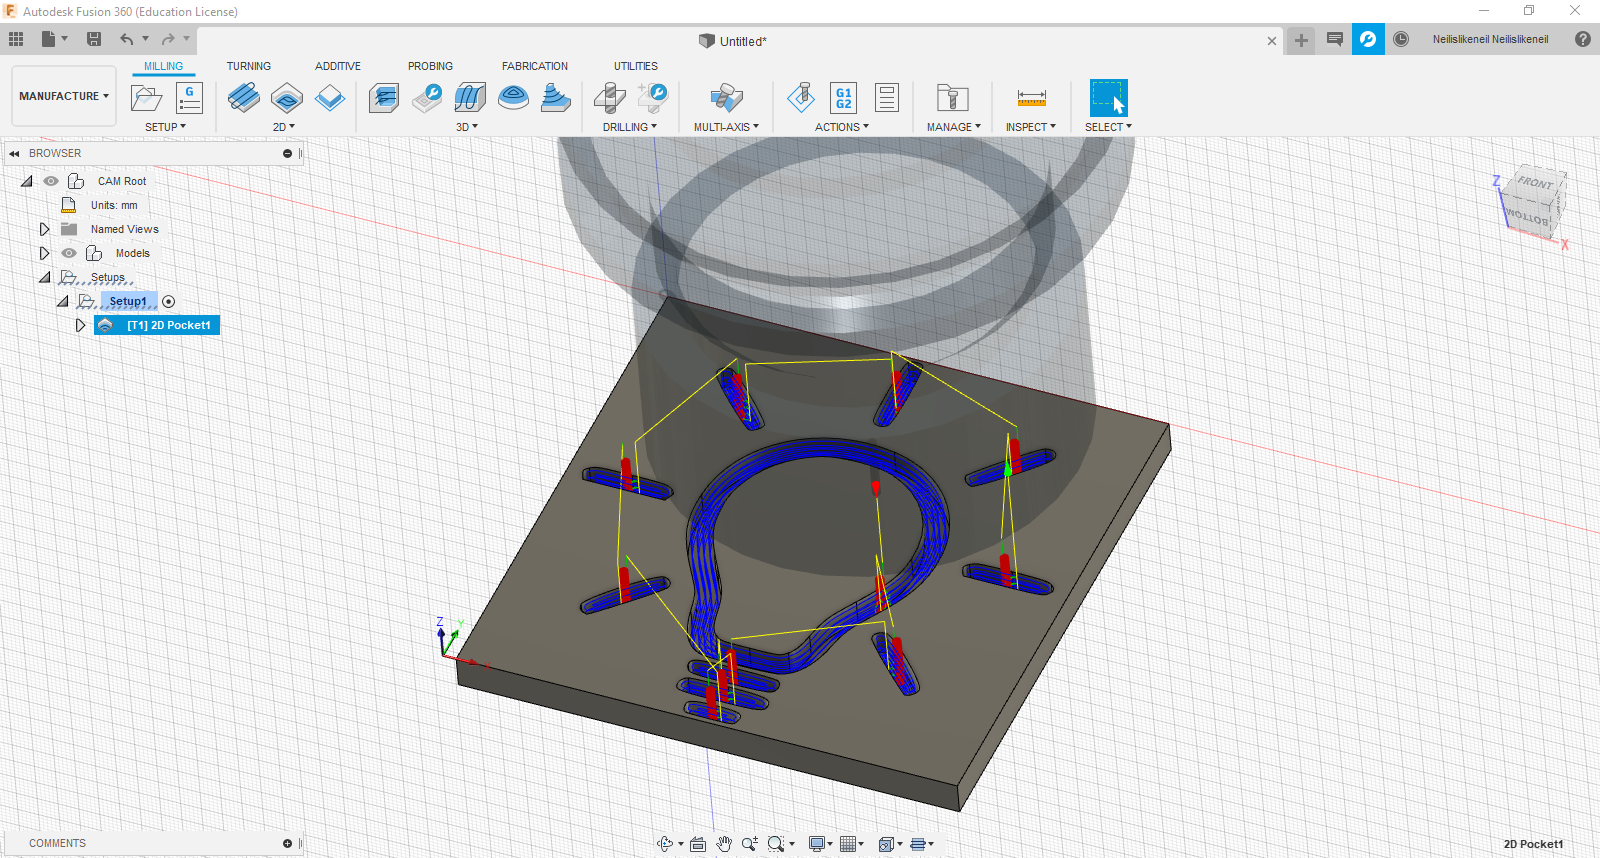Screen dimensions: 1600x858
Task: Collapse the Setup1 node
Action: pyautogui.click(x=63, y=301)
